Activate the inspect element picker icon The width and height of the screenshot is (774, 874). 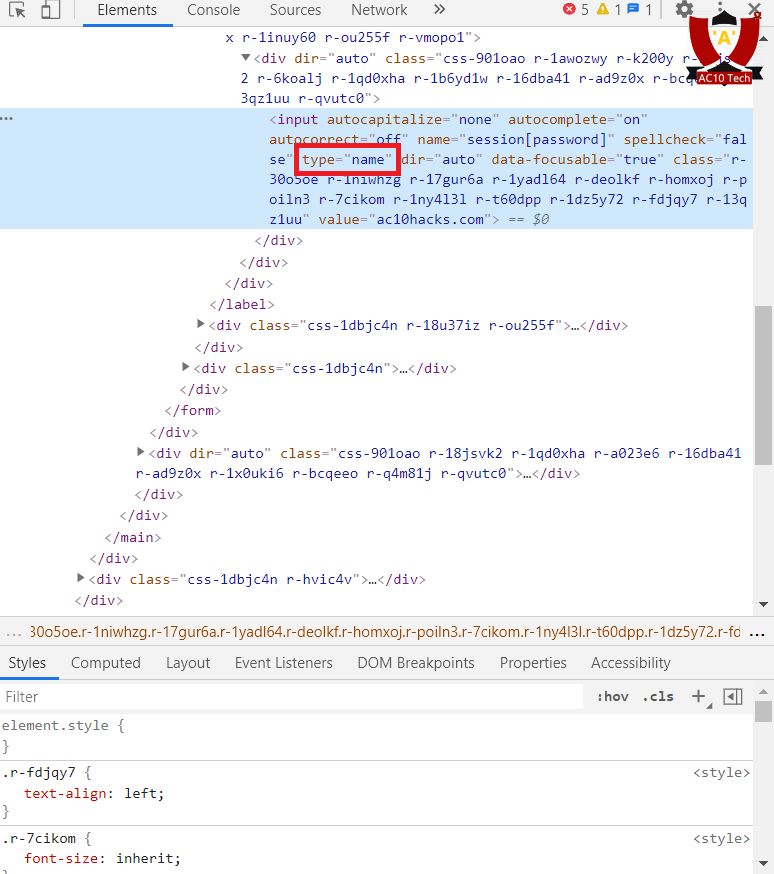click(17, 10)
